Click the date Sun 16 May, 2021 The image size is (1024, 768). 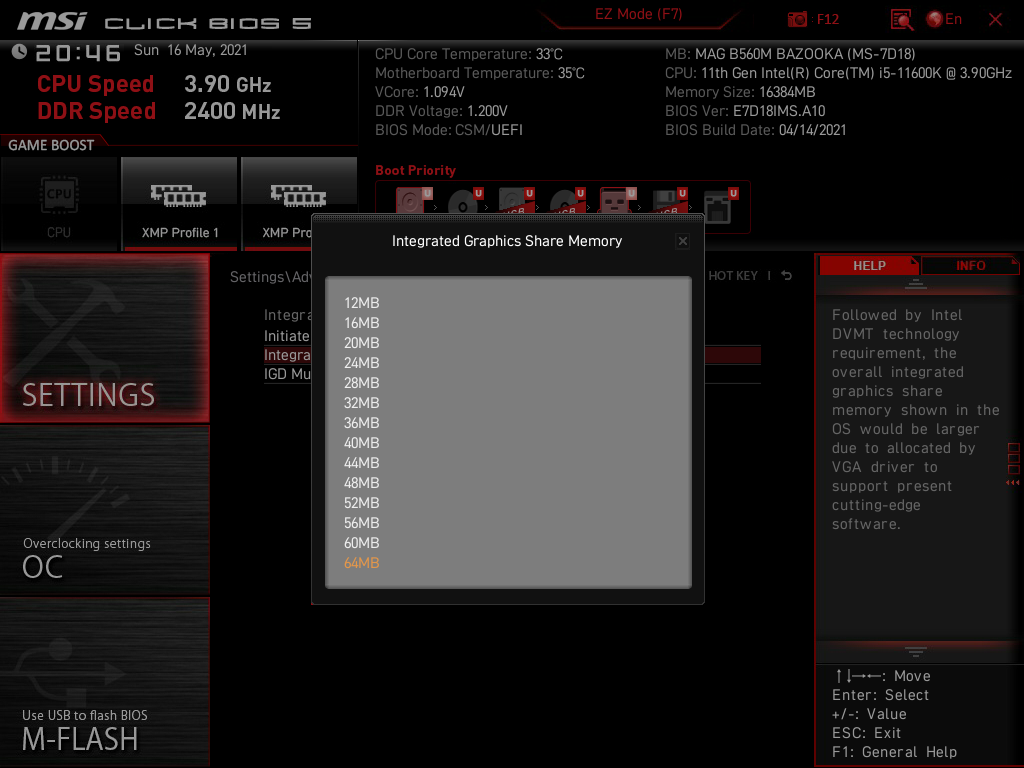tap(191, 50)
